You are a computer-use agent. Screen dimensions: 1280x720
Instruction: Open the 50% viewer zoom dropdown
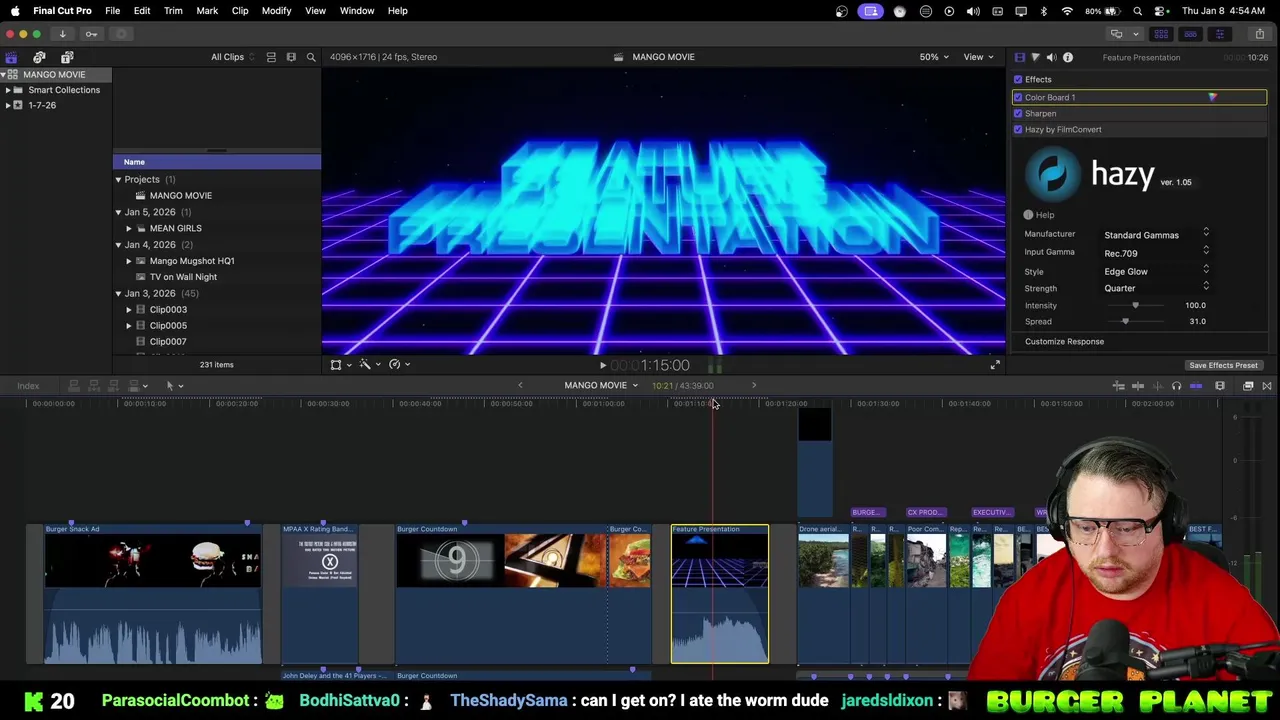pos(934,57)
